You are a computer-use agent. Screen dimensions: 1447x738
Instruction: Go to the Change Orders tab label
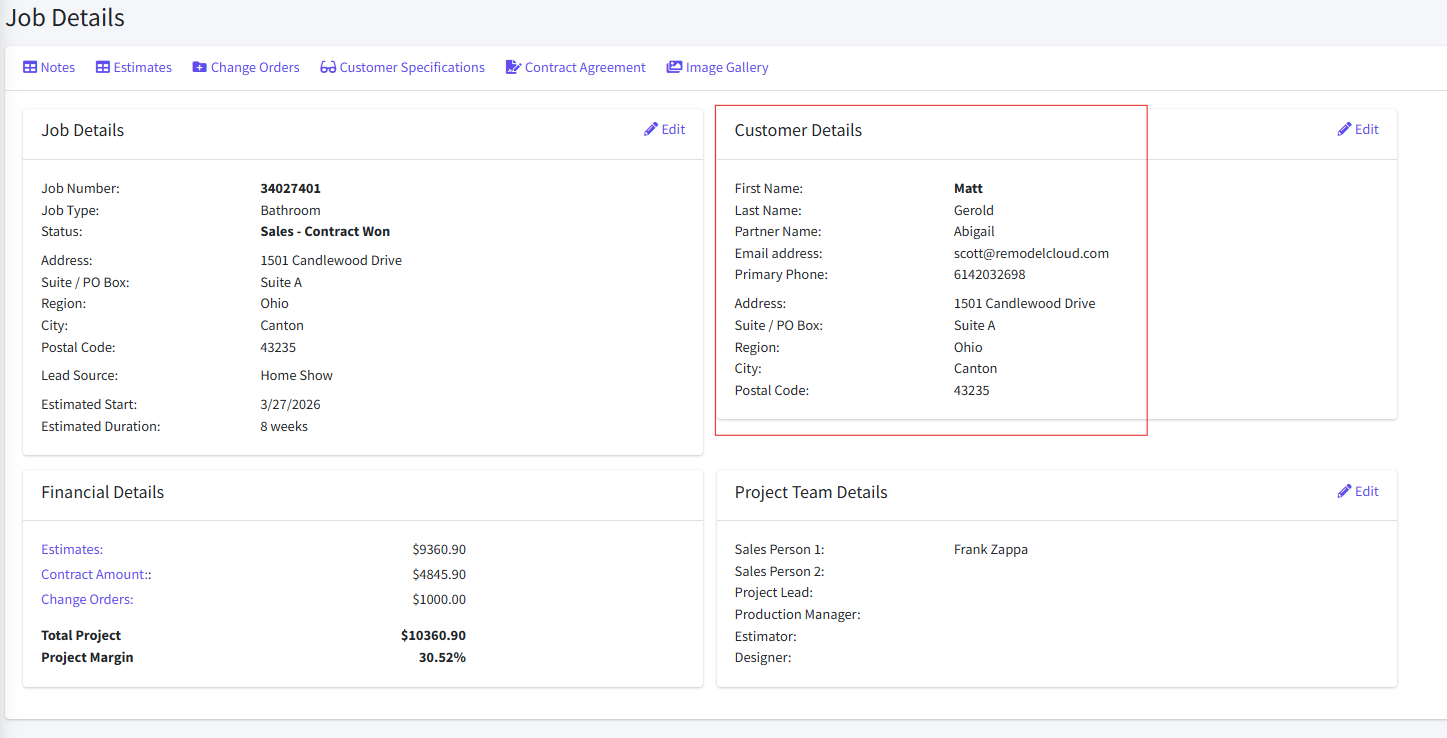[x=255, y=68]
